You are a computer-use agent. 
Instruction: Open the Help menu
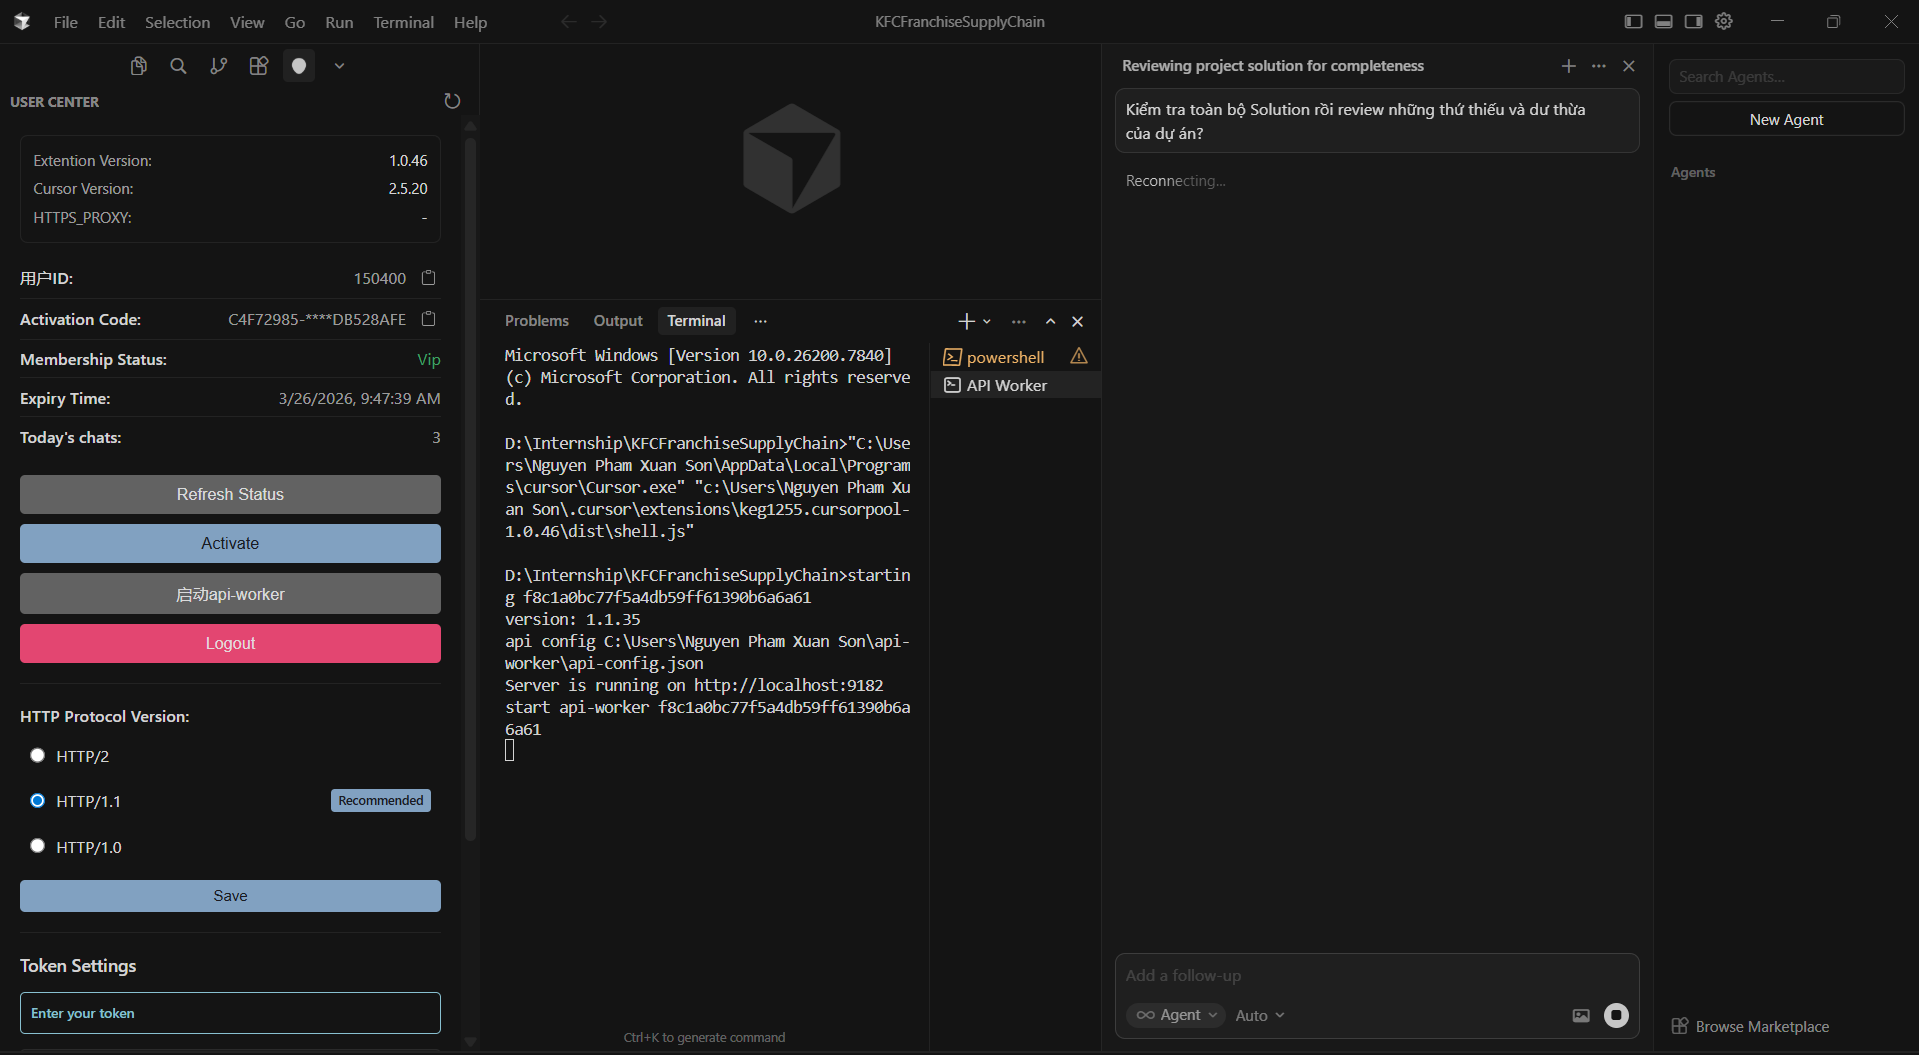tap(470, 22)
